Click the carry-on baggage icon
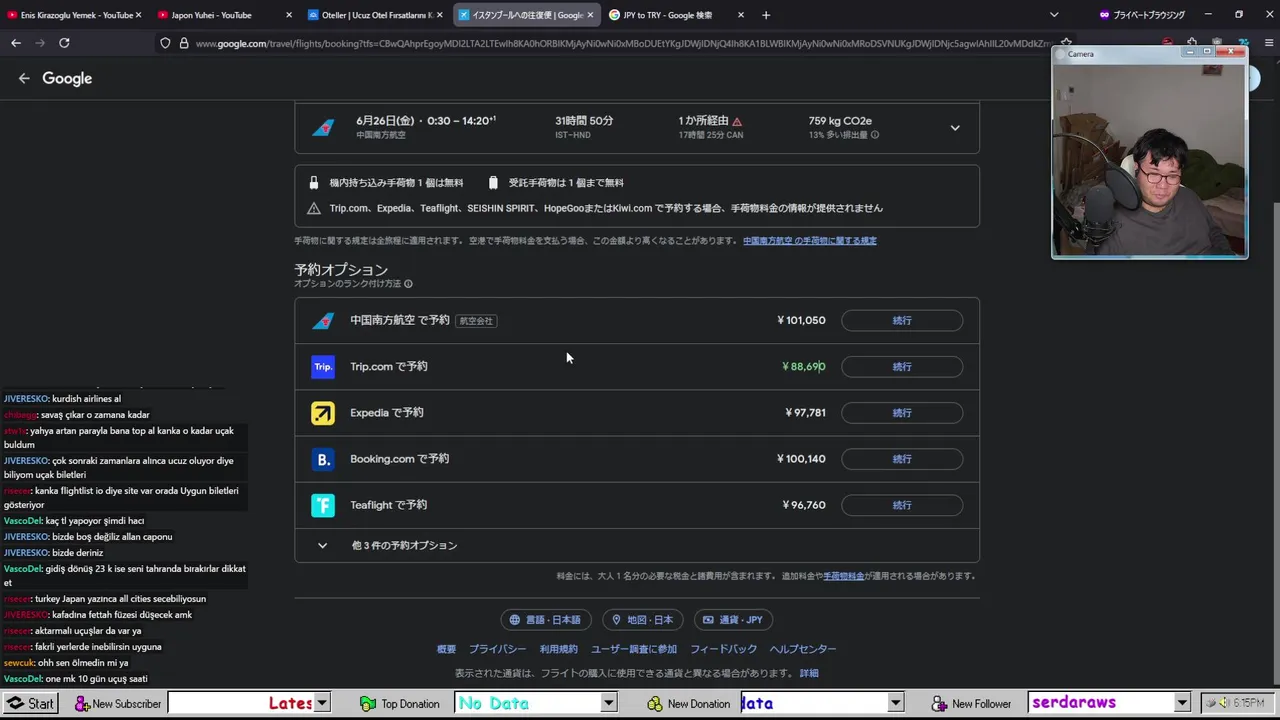Screen dimensions: 1280x720 [314, 183]
